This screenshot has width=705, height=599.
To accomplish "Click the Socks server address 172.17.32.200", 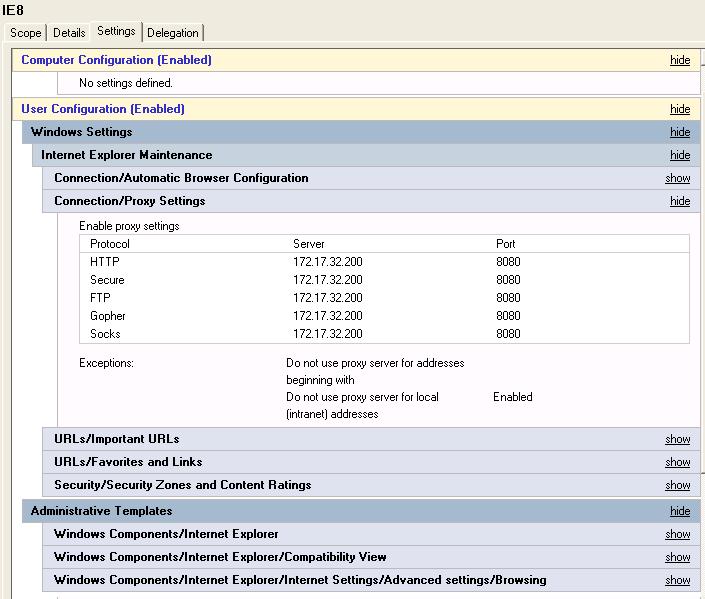I will tap(328, 334).
